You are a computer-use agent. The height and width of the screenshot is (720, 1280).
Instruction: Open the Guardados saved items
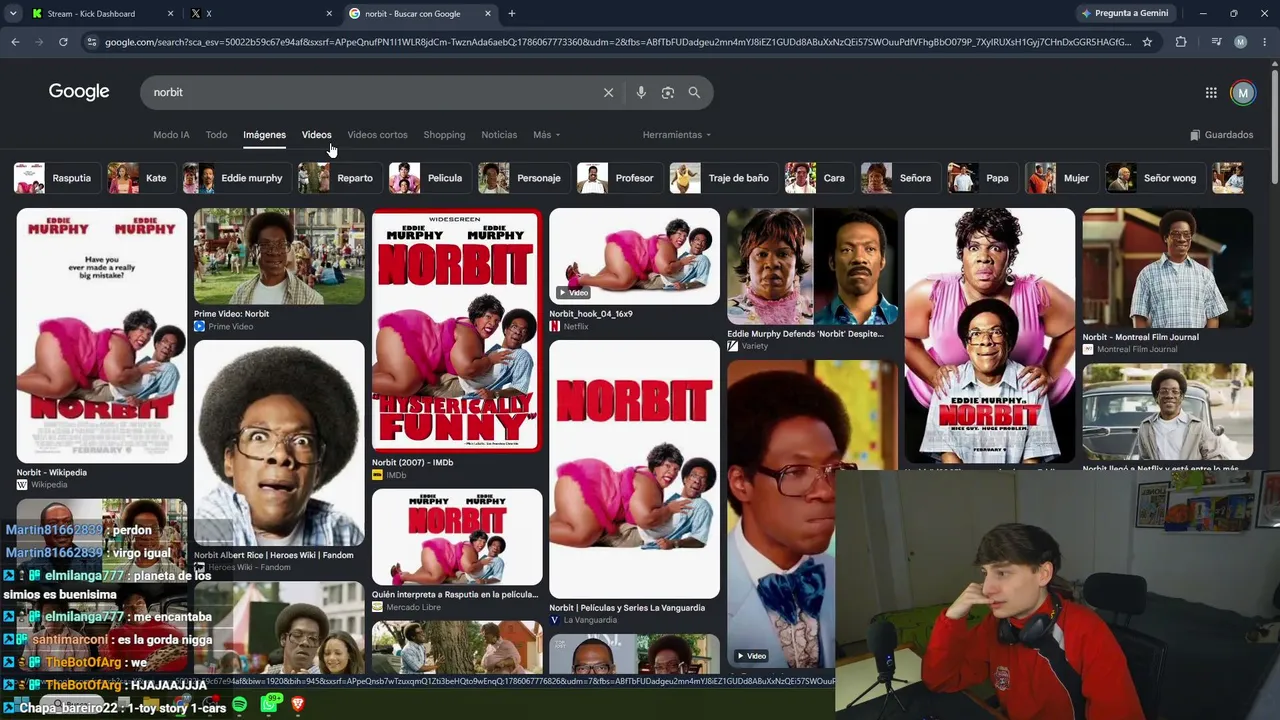pos(1221,135)
